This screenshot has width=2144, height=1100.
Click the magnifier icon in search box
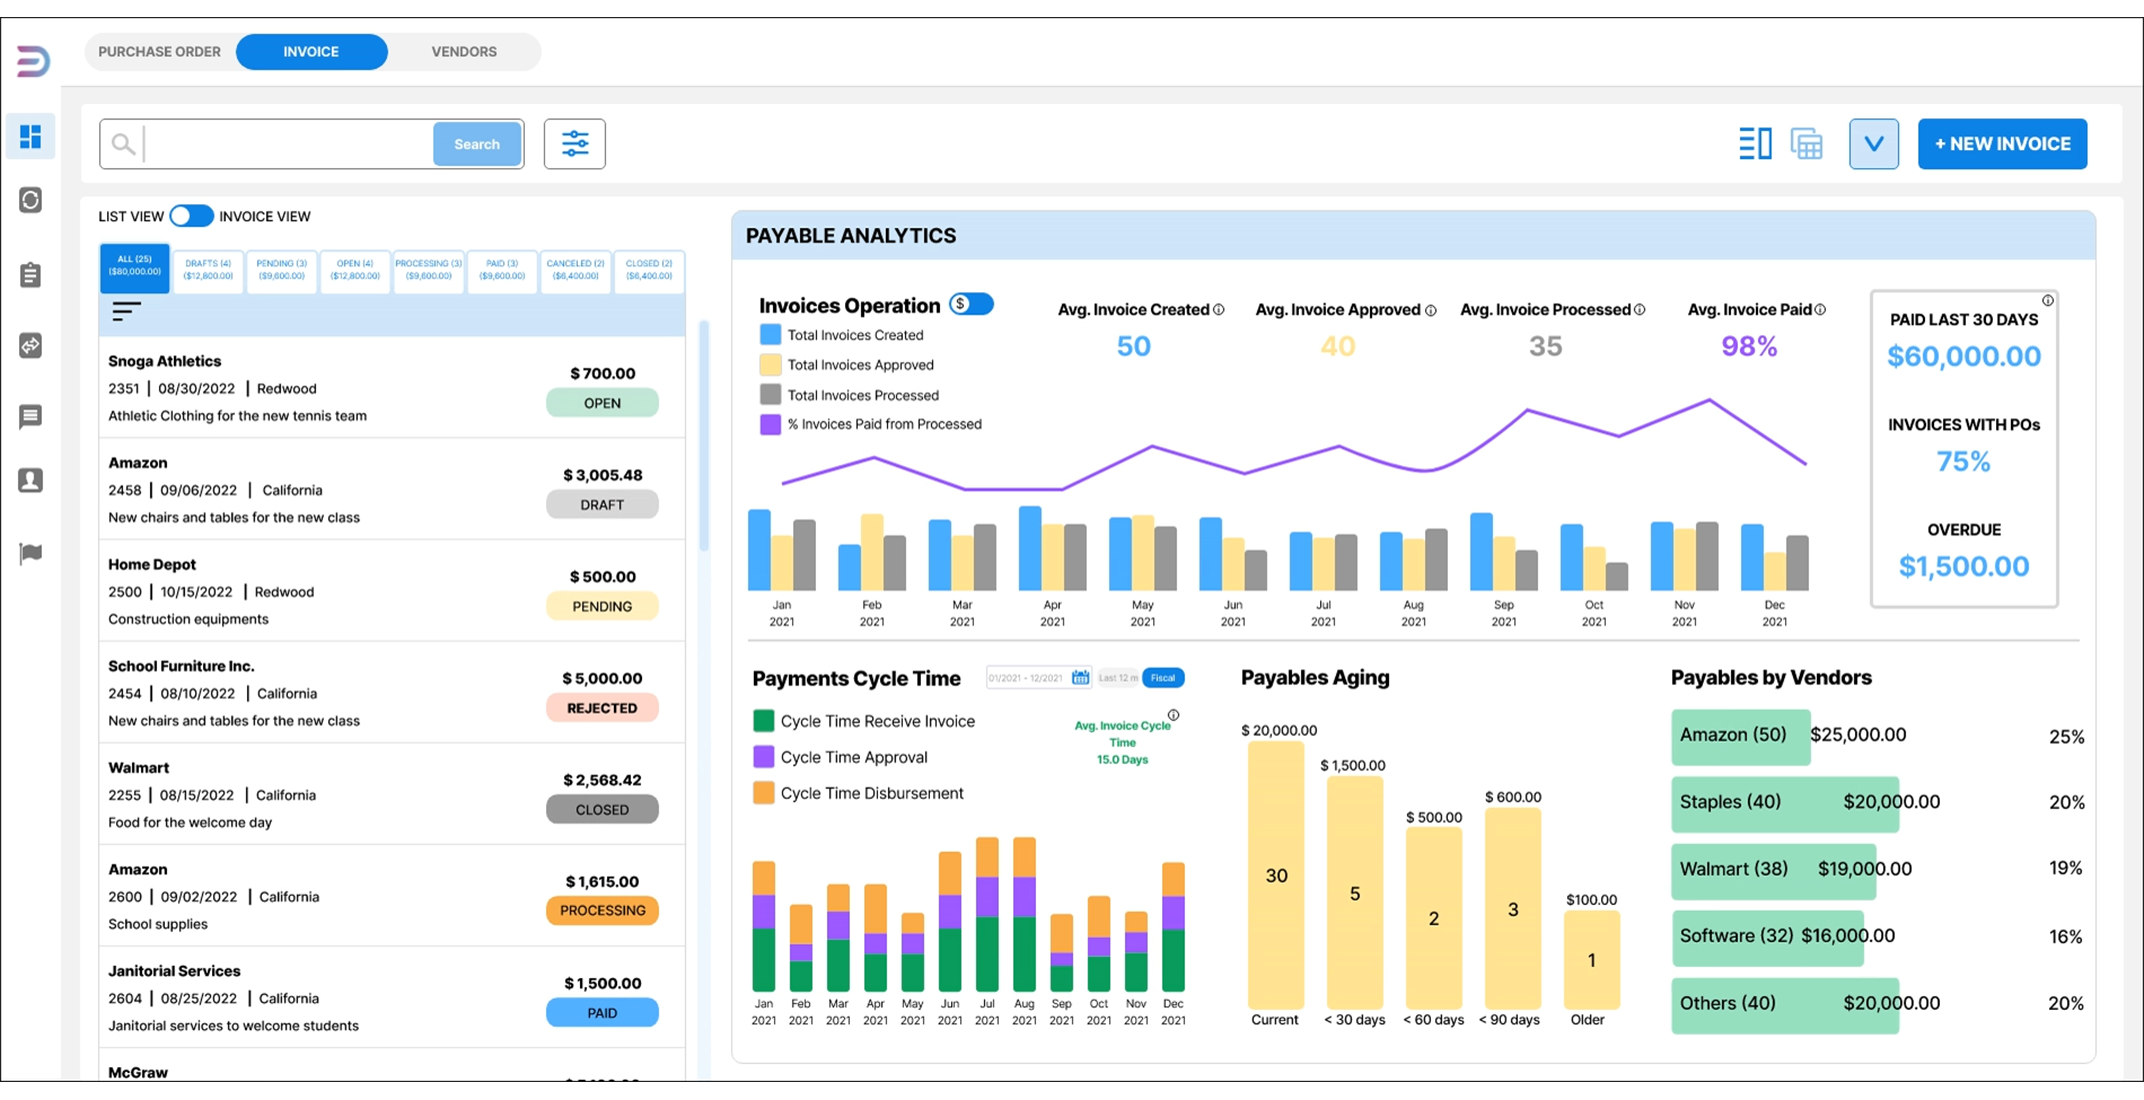point(123,144)
